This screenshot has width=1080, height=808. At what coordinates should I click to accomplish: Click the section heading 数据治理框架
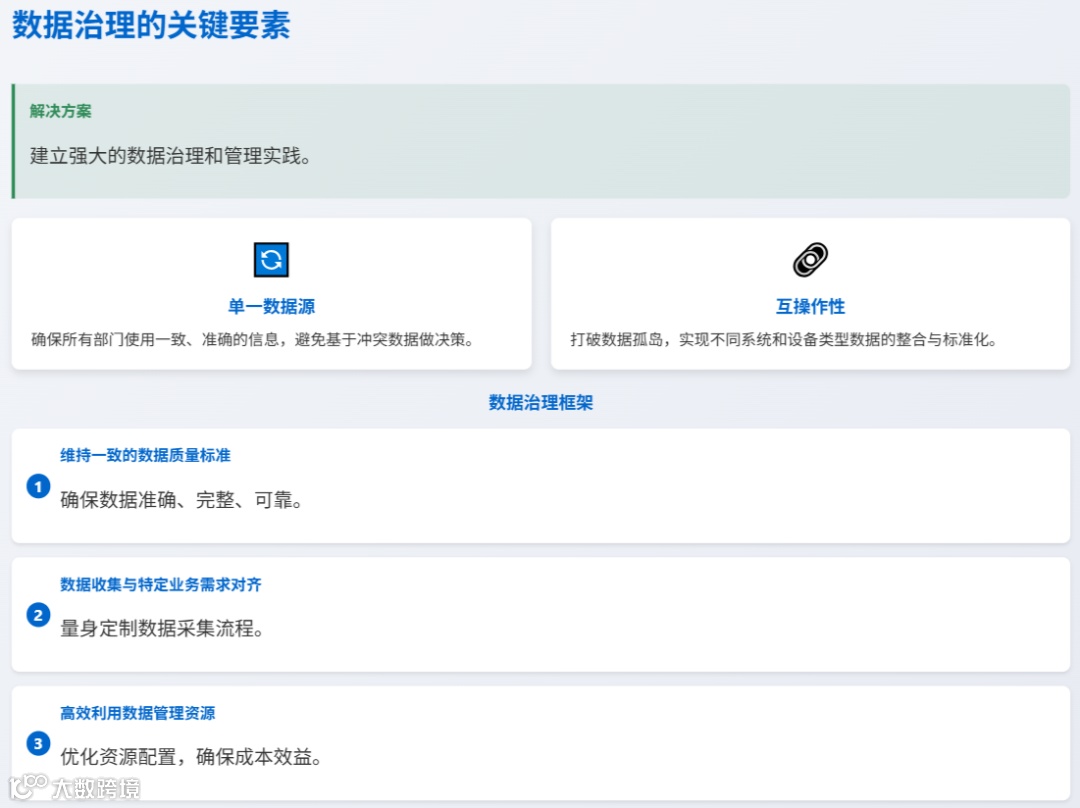click(x=541, y=403)
